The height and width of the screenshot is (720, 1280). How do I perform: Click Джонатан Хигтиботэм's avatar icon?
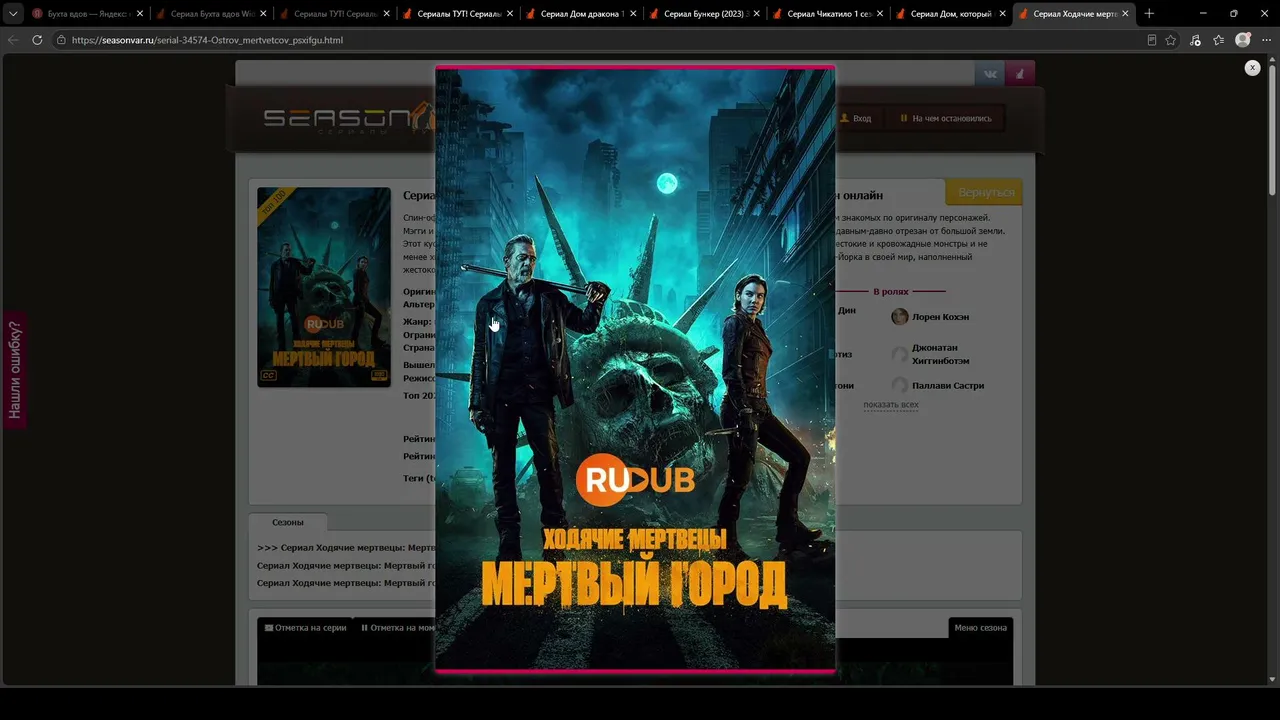[900, 355]
